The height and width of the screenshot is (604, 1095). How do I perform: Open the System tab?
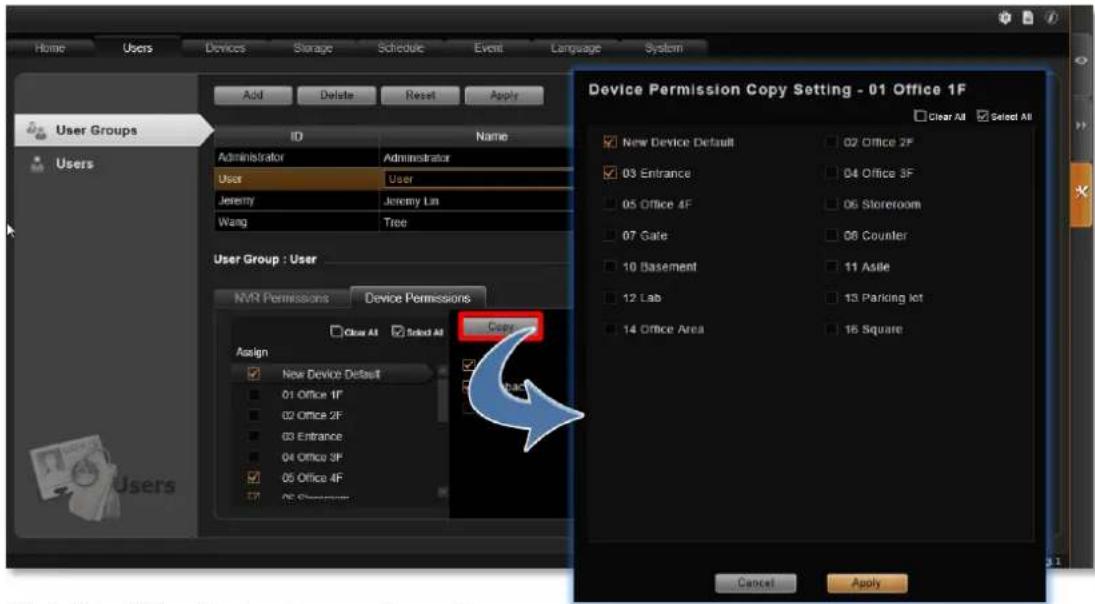(663, 47)
